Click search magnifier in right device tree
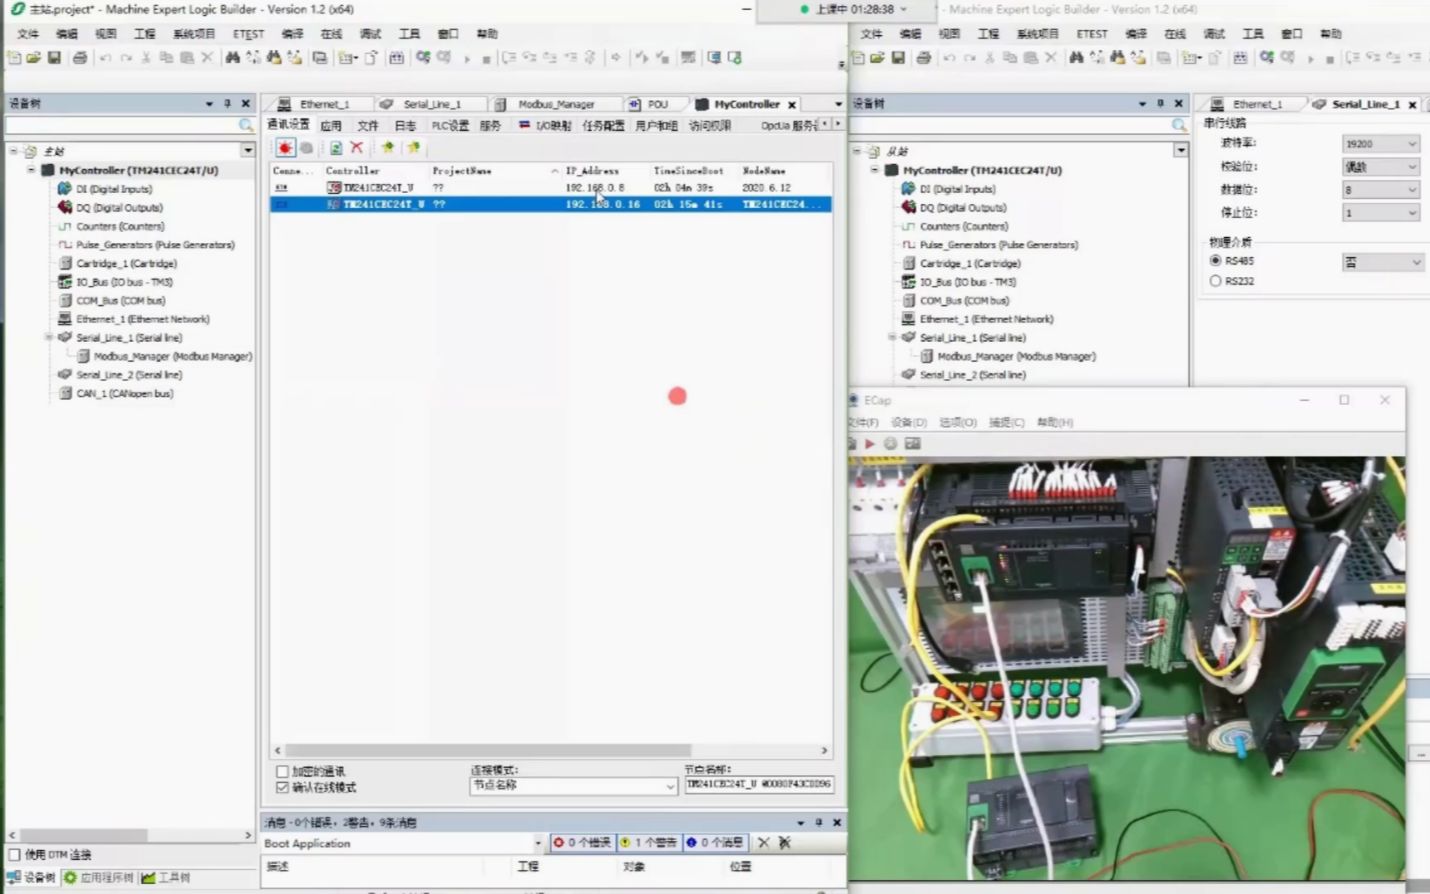 click(1179, 125)
